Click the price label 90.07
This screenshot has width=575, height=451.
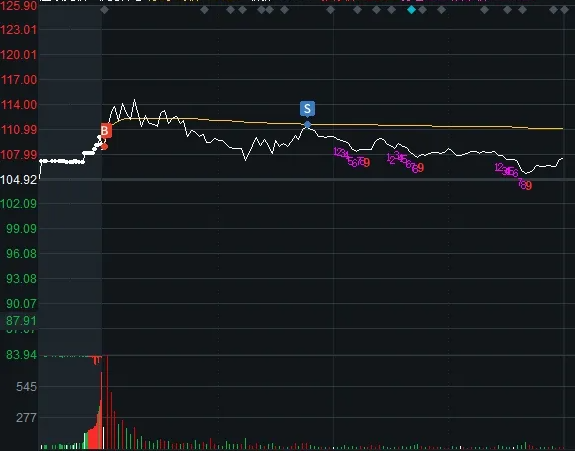click(22, 304)
